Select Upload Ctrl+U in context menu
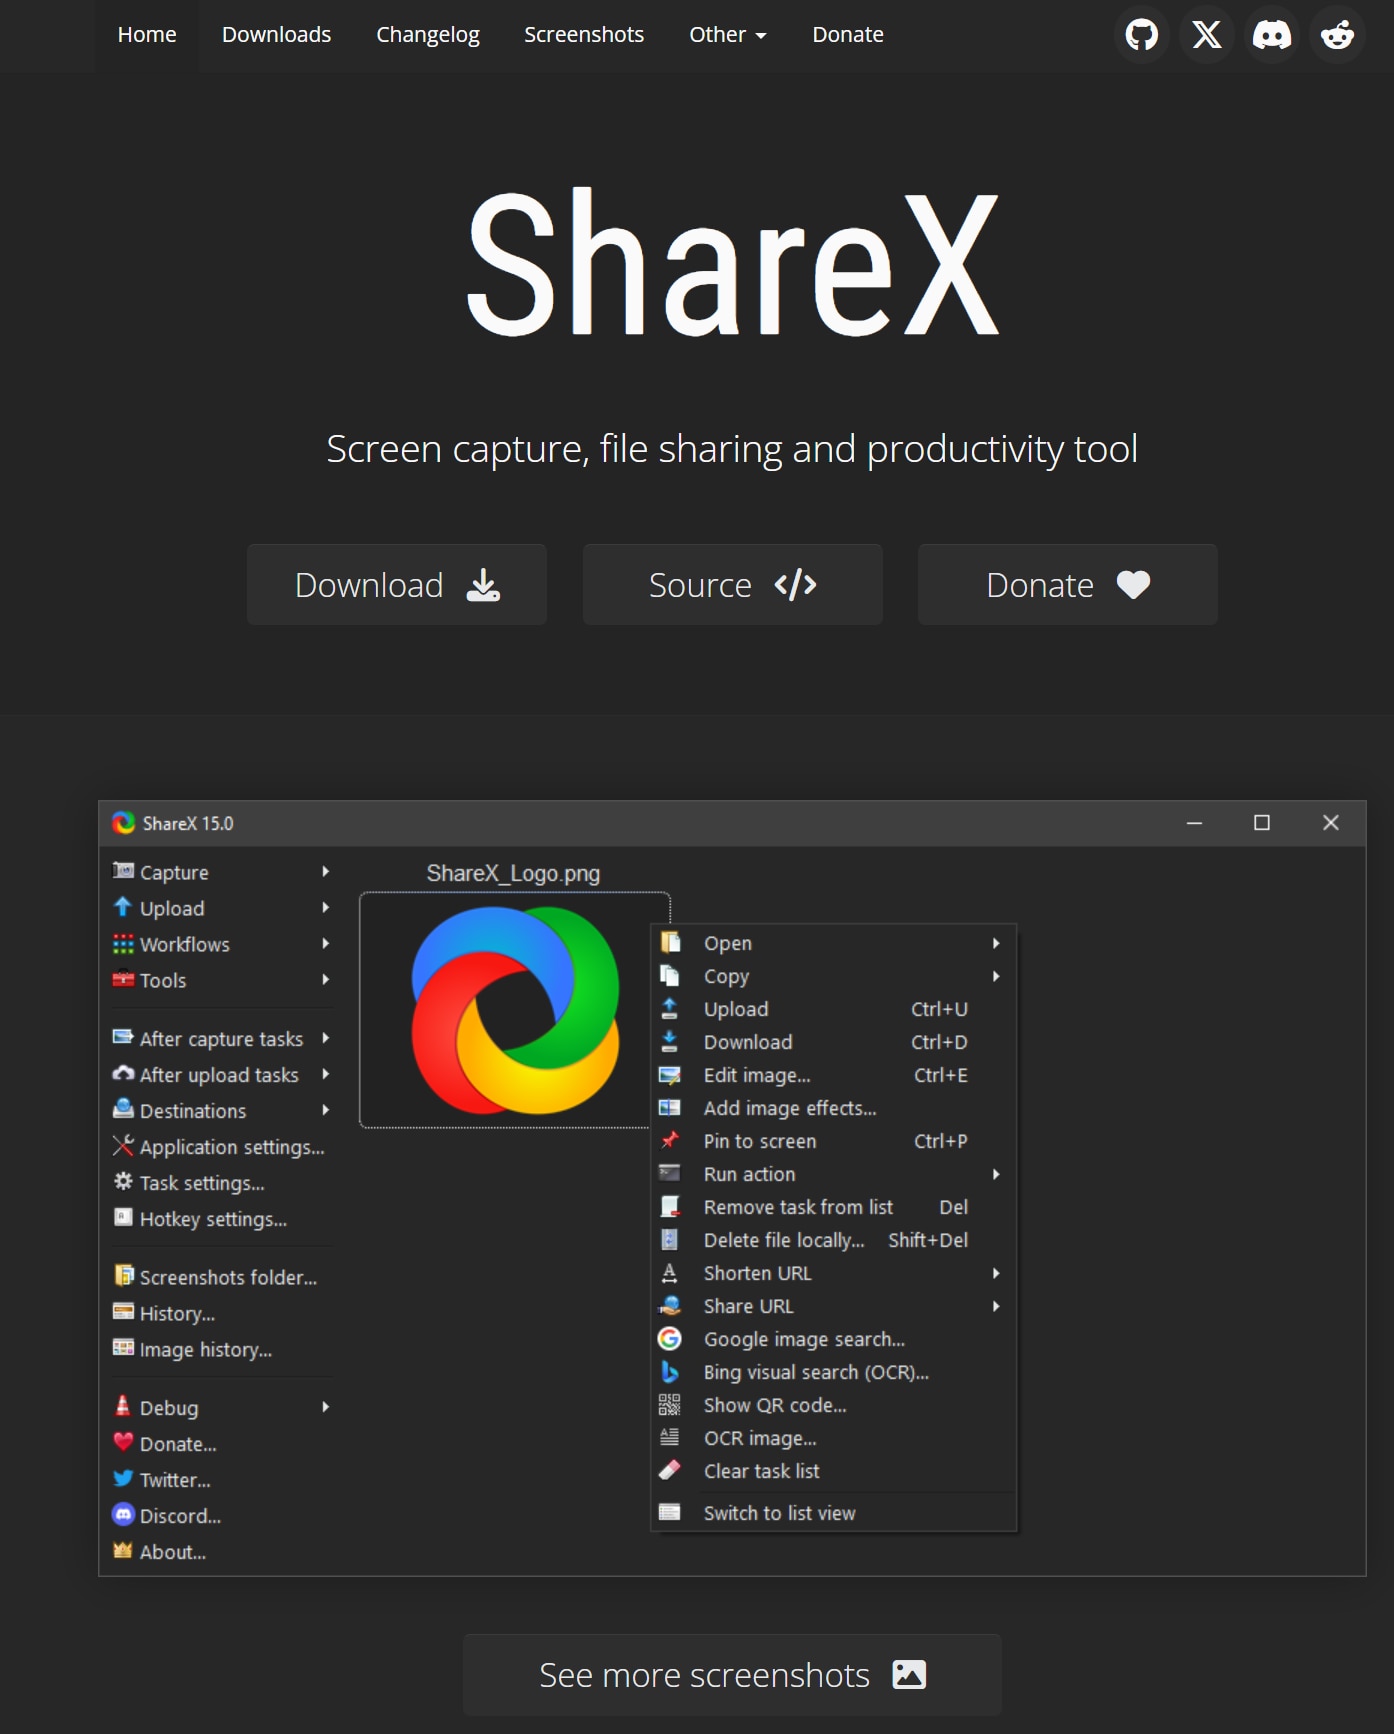1394x1734 pixels. coord(833,1008)
